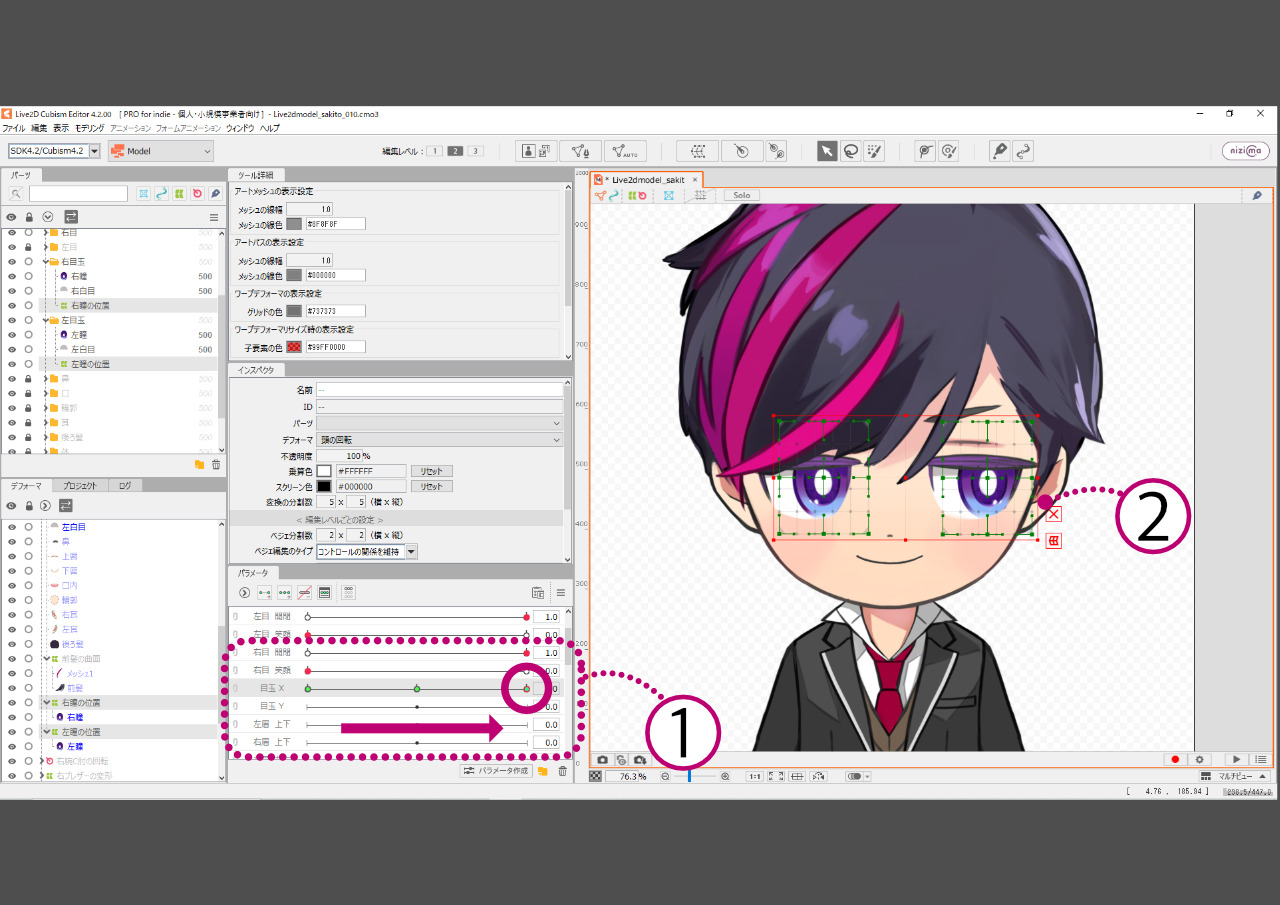Click the parts panel search icon
This screenshot has height=905, width=1280.
(16, 193)
